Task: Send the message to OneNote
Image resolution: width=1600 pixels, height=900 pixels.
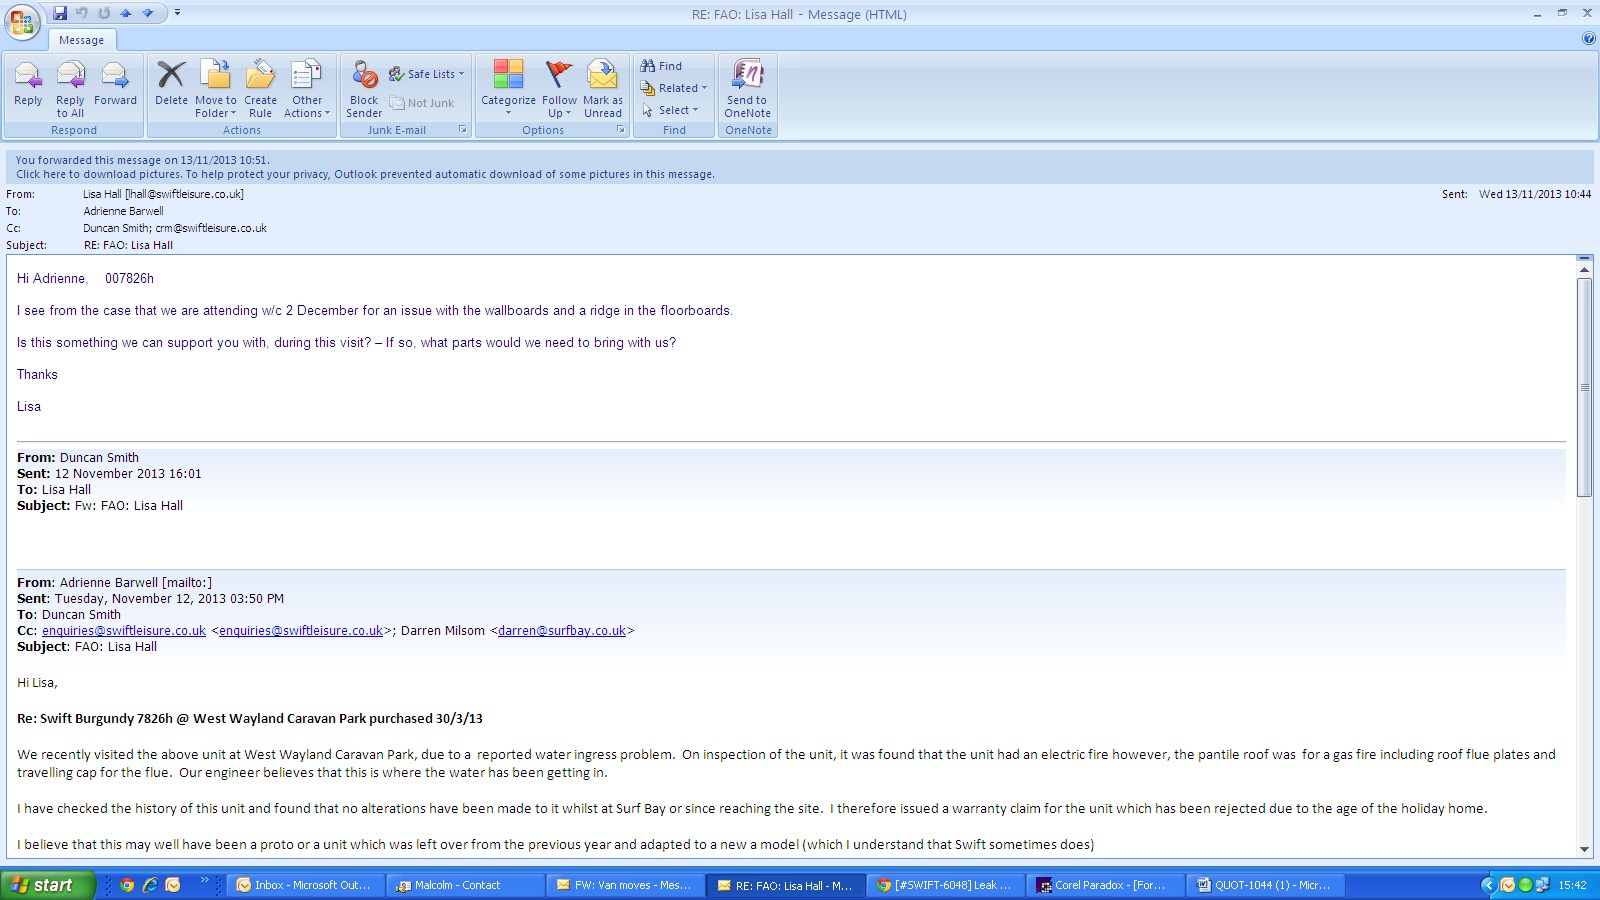Action: [x=748, y=89]
